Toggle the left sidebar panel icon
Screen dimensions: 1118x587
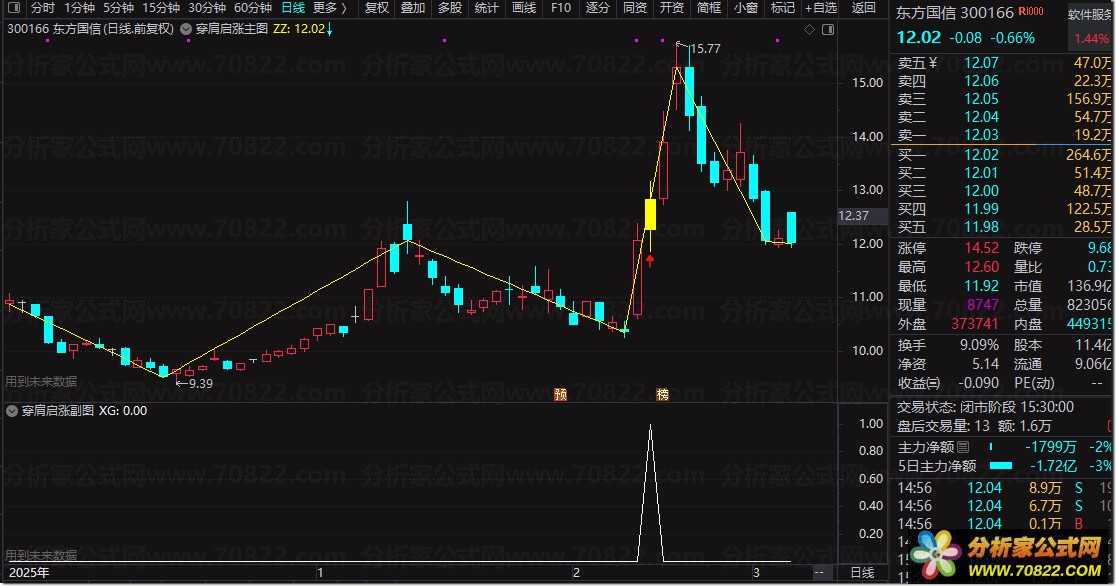(14, 8)
